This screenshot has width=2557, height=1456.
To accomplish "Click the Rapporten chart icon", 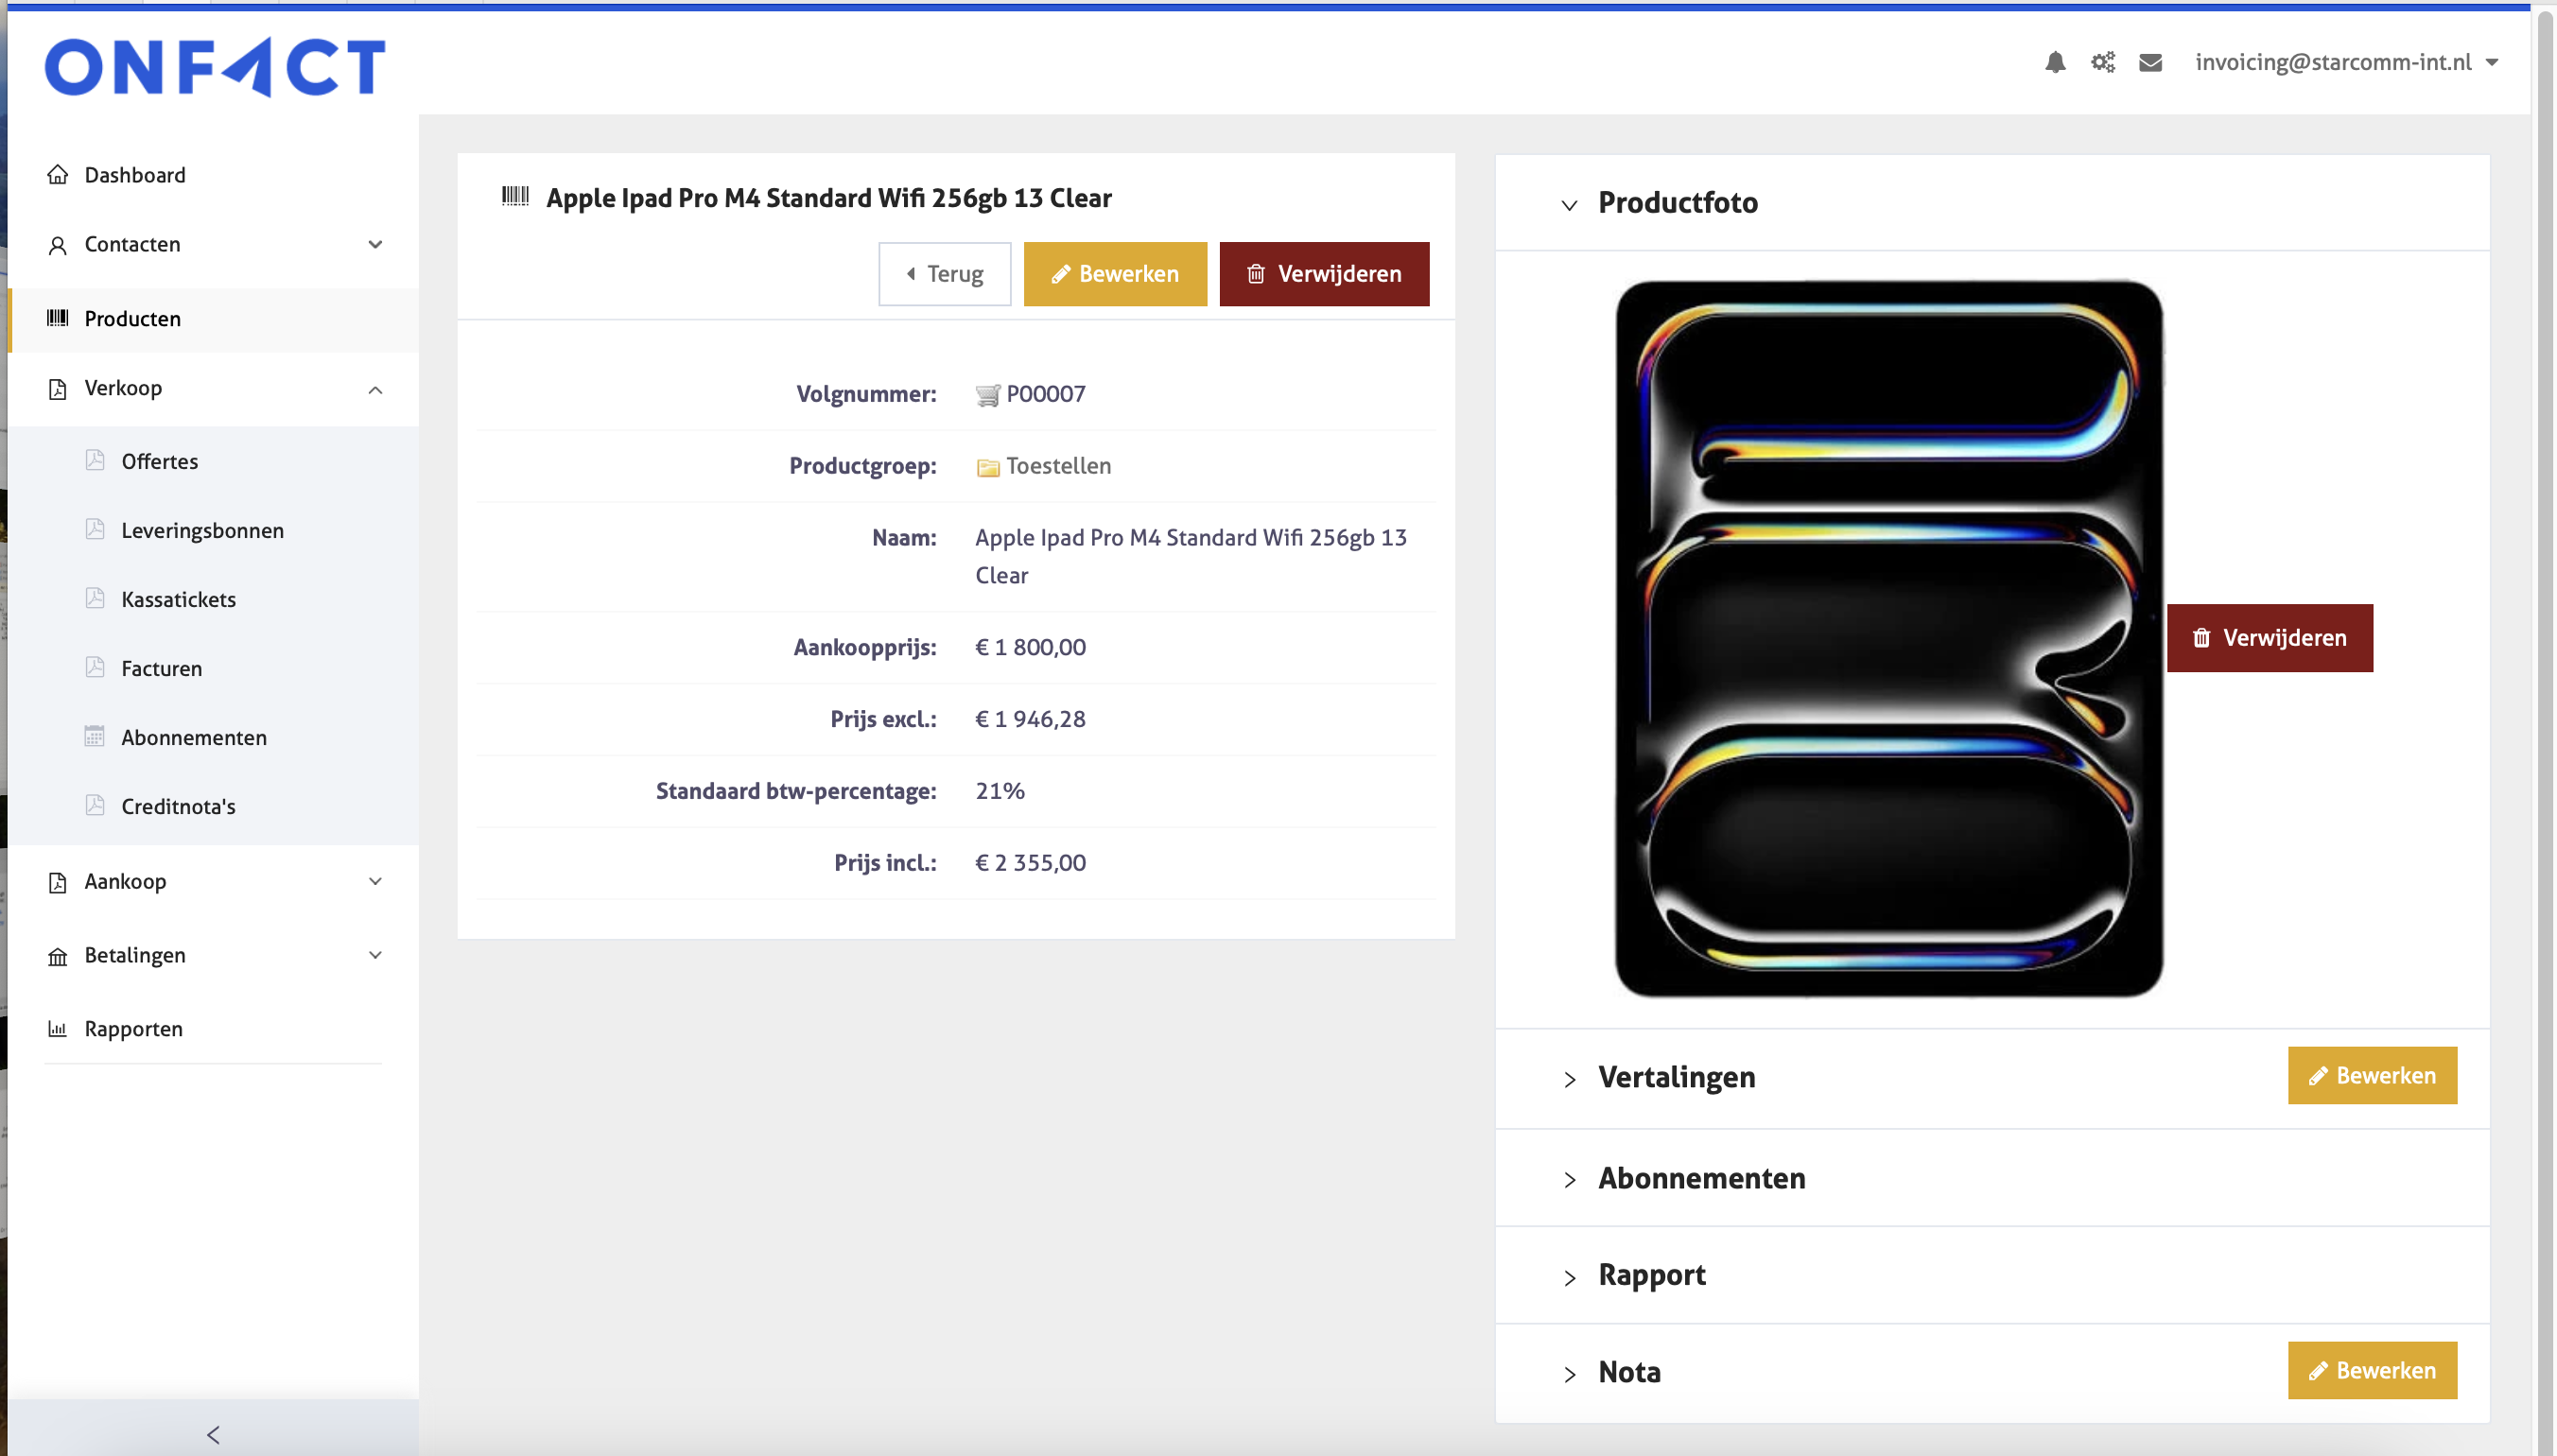I will 58,1028.
